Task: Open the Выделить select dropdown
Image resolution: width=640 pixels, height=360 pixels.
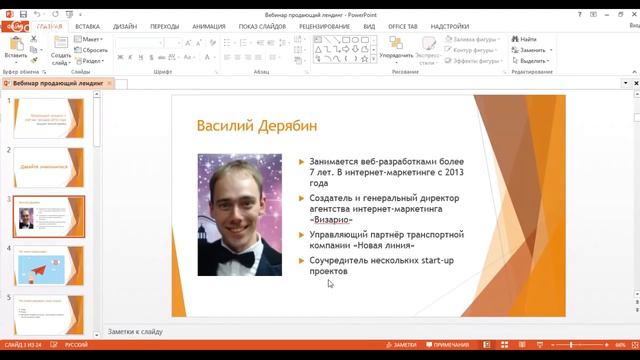Action: pyautogui.click(x=531, y=61)
